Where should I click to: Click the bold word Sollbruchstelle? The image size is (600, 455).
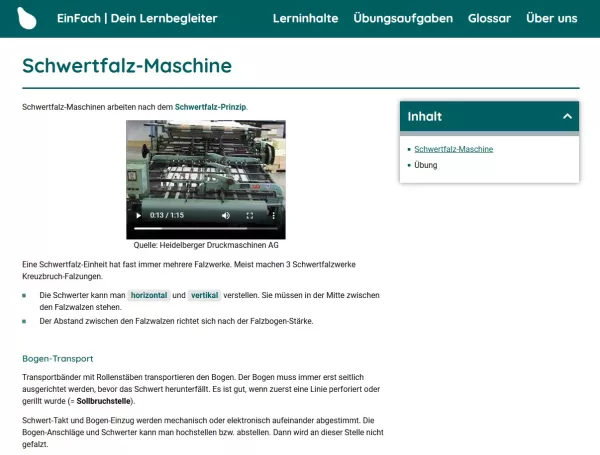pyautogui.click(x=103, y=401)
